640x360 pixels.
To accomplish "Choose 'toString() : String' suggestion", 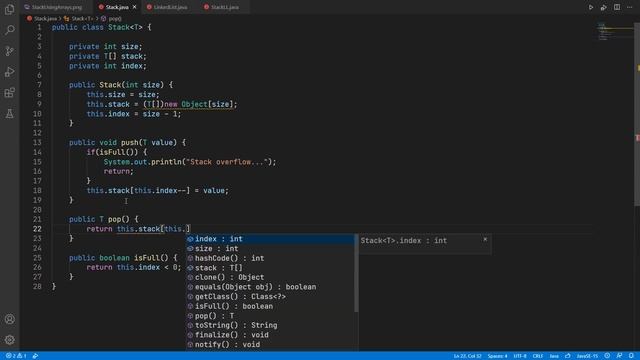I will (x=271, y=325).
